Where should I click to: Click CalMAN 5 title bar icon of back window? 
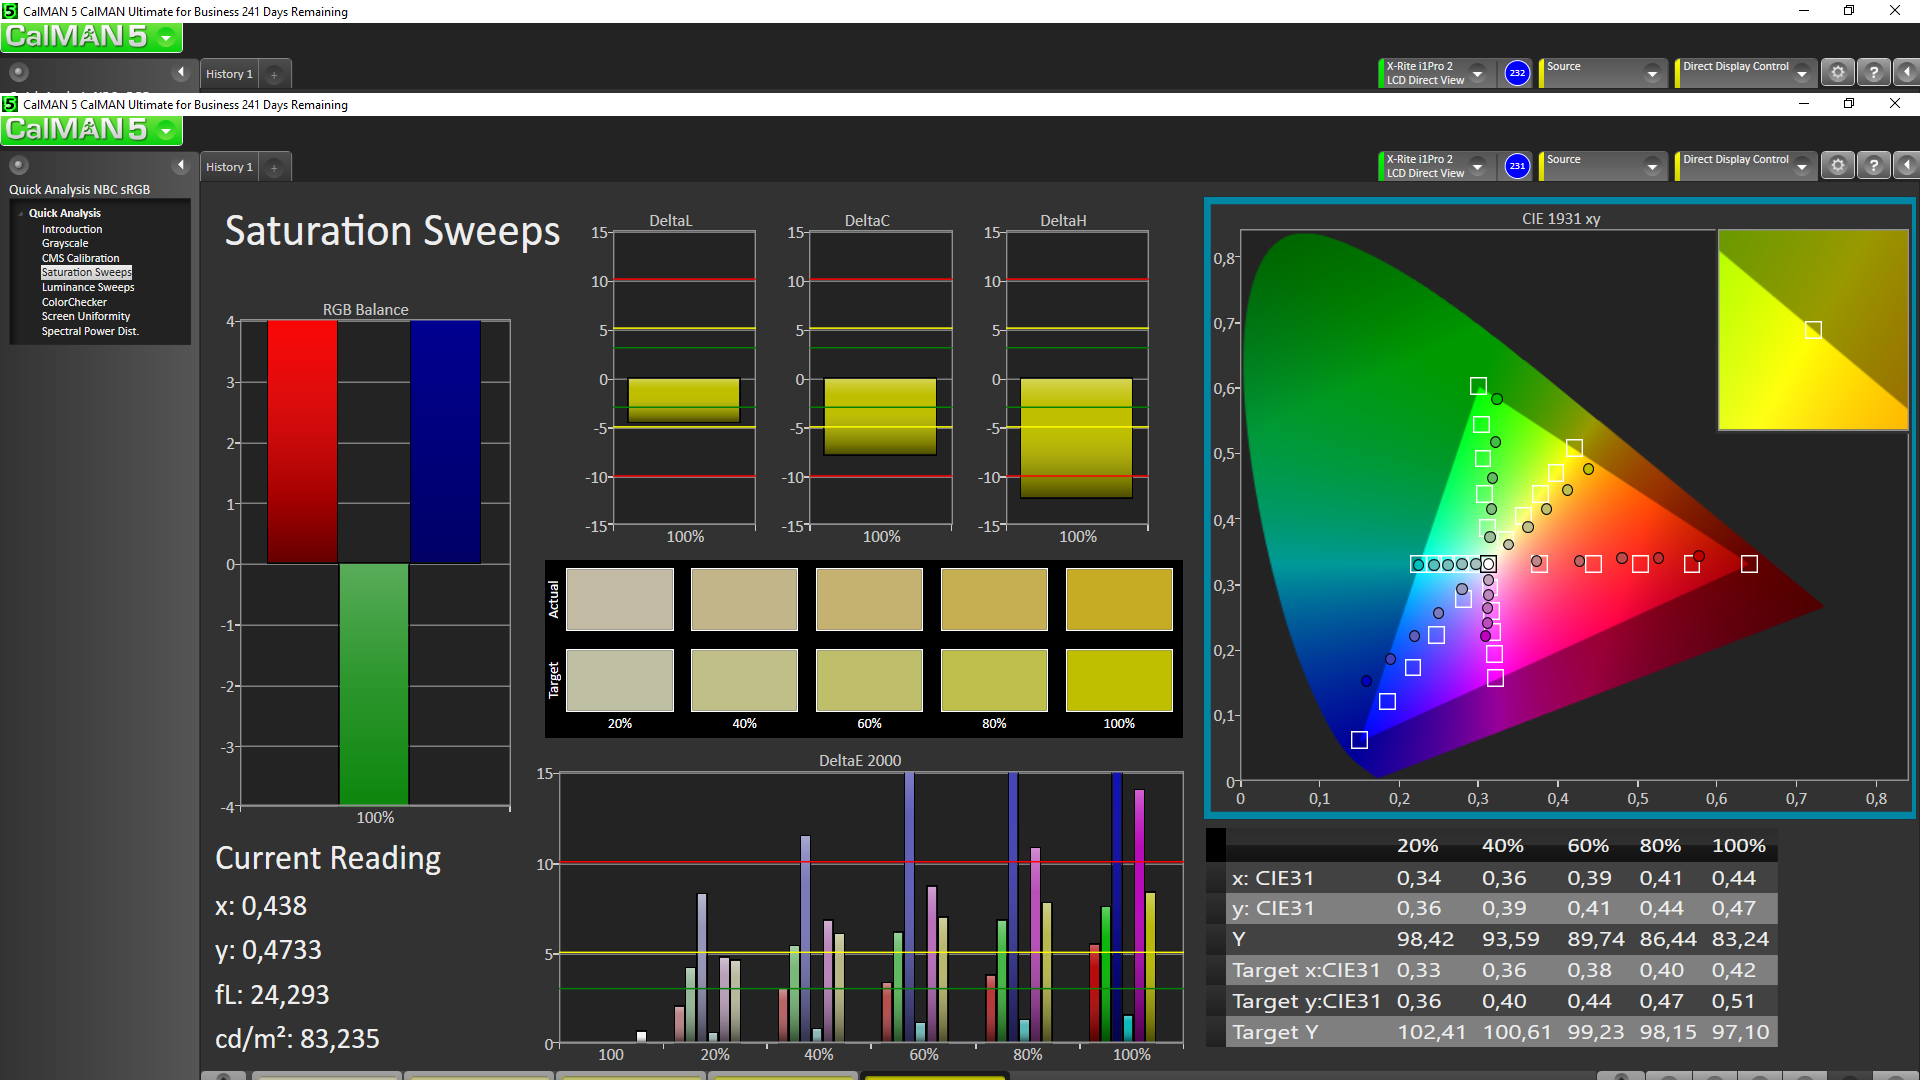point(10,11)
